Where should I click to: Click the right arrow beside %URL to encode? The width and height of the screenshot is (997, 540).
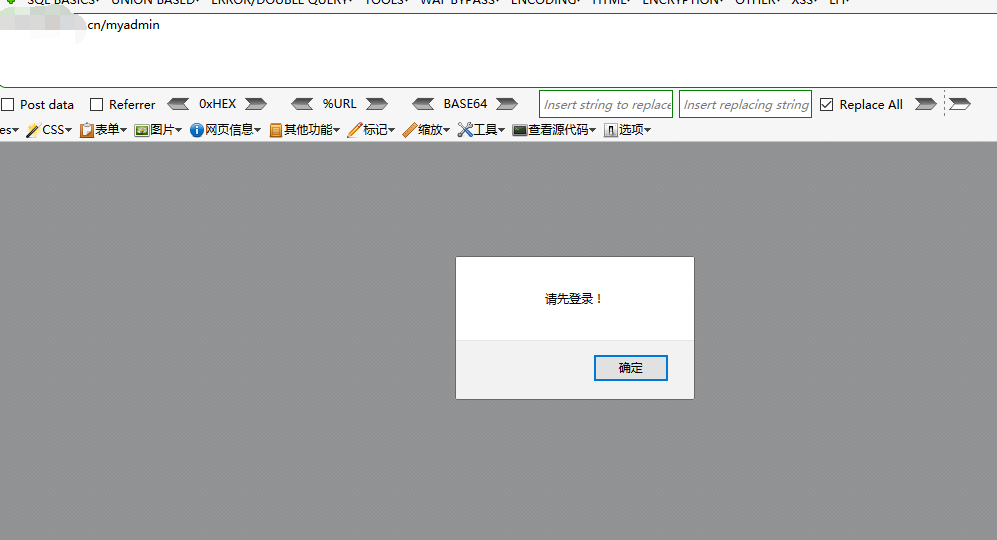[376, 104]
